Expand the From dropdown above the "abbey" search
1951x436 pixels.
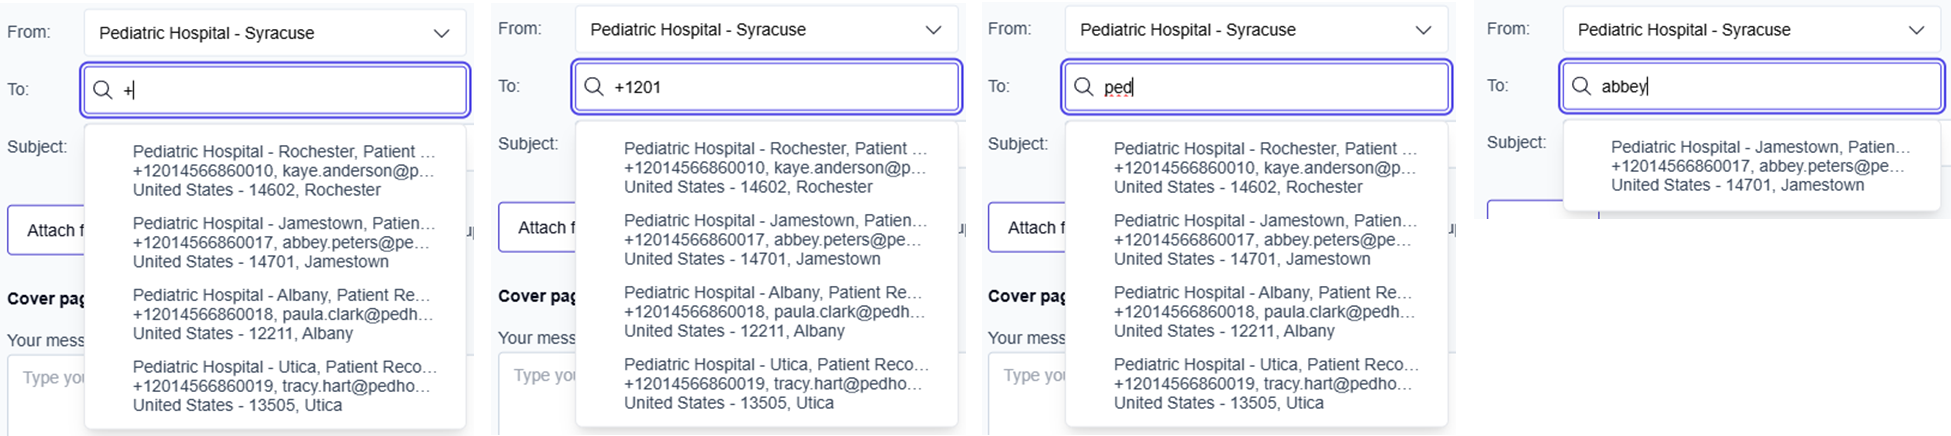1916,30
